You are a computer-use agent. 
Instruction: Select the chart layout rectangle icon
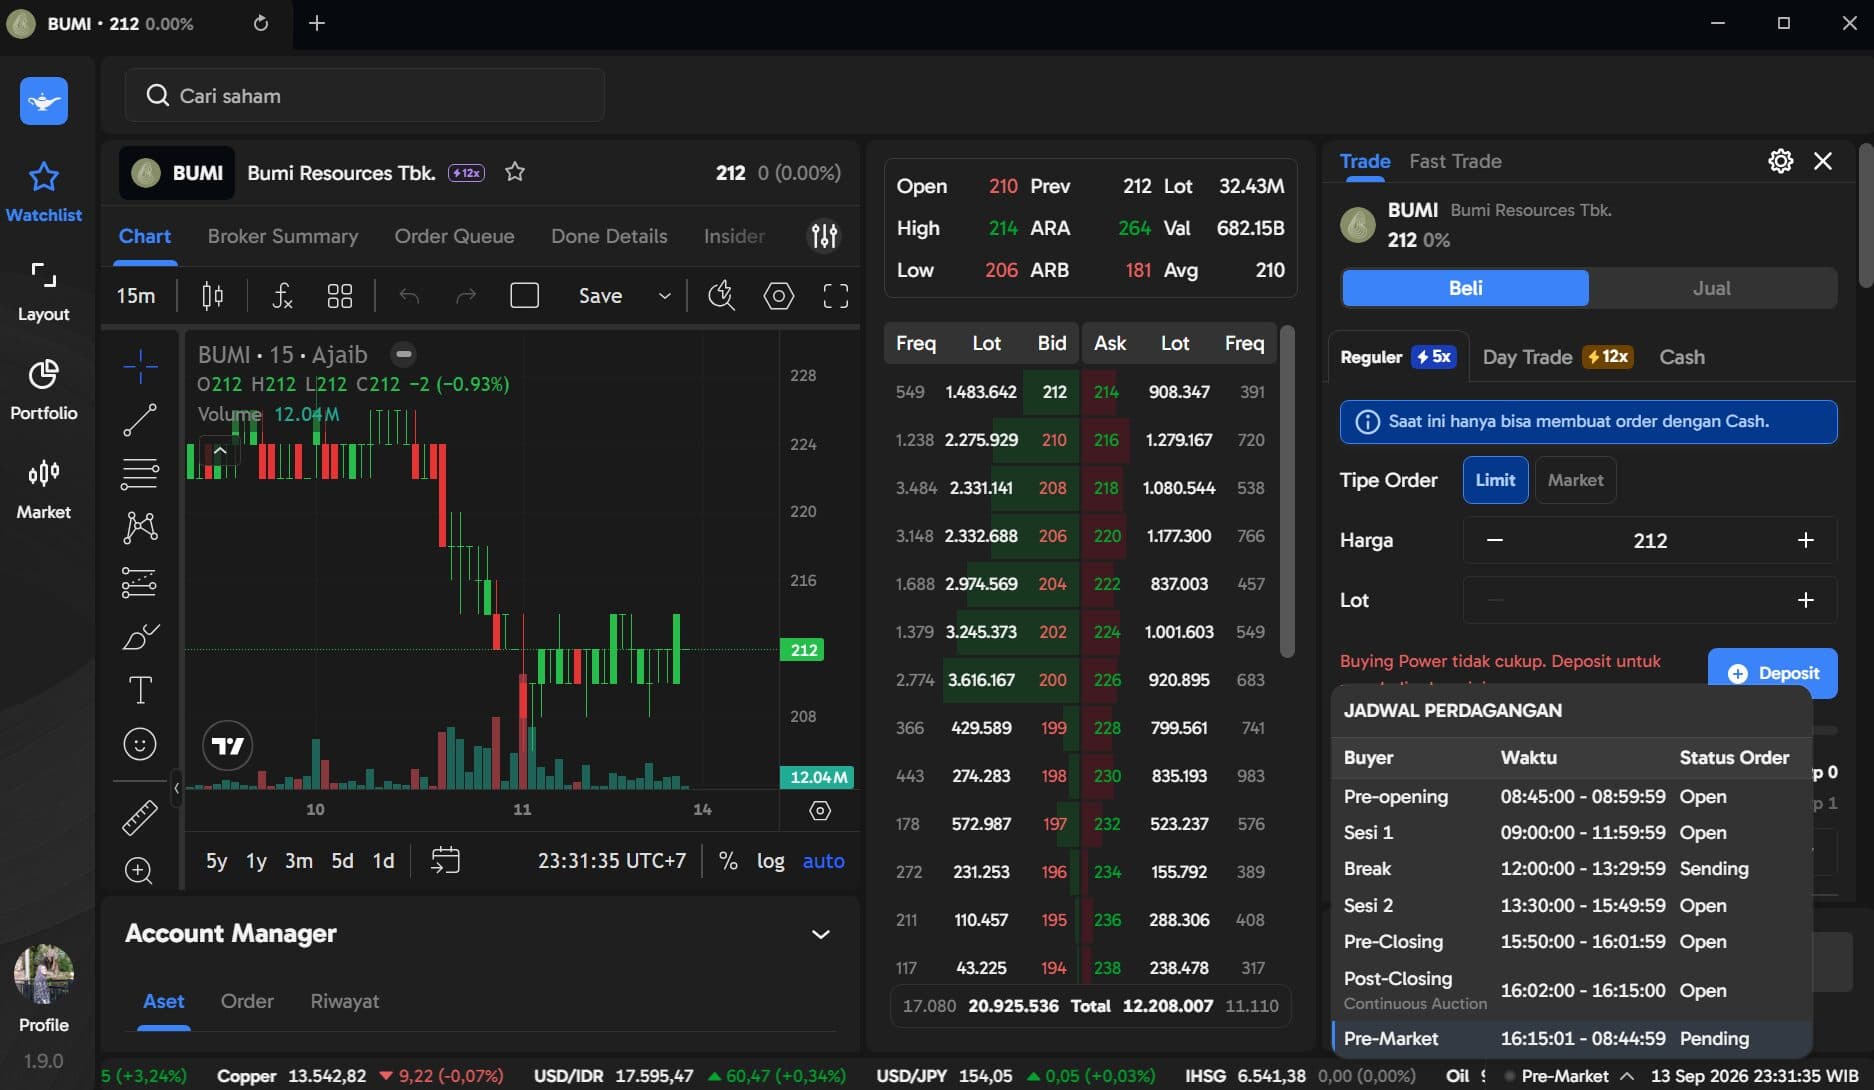(525, 295)
